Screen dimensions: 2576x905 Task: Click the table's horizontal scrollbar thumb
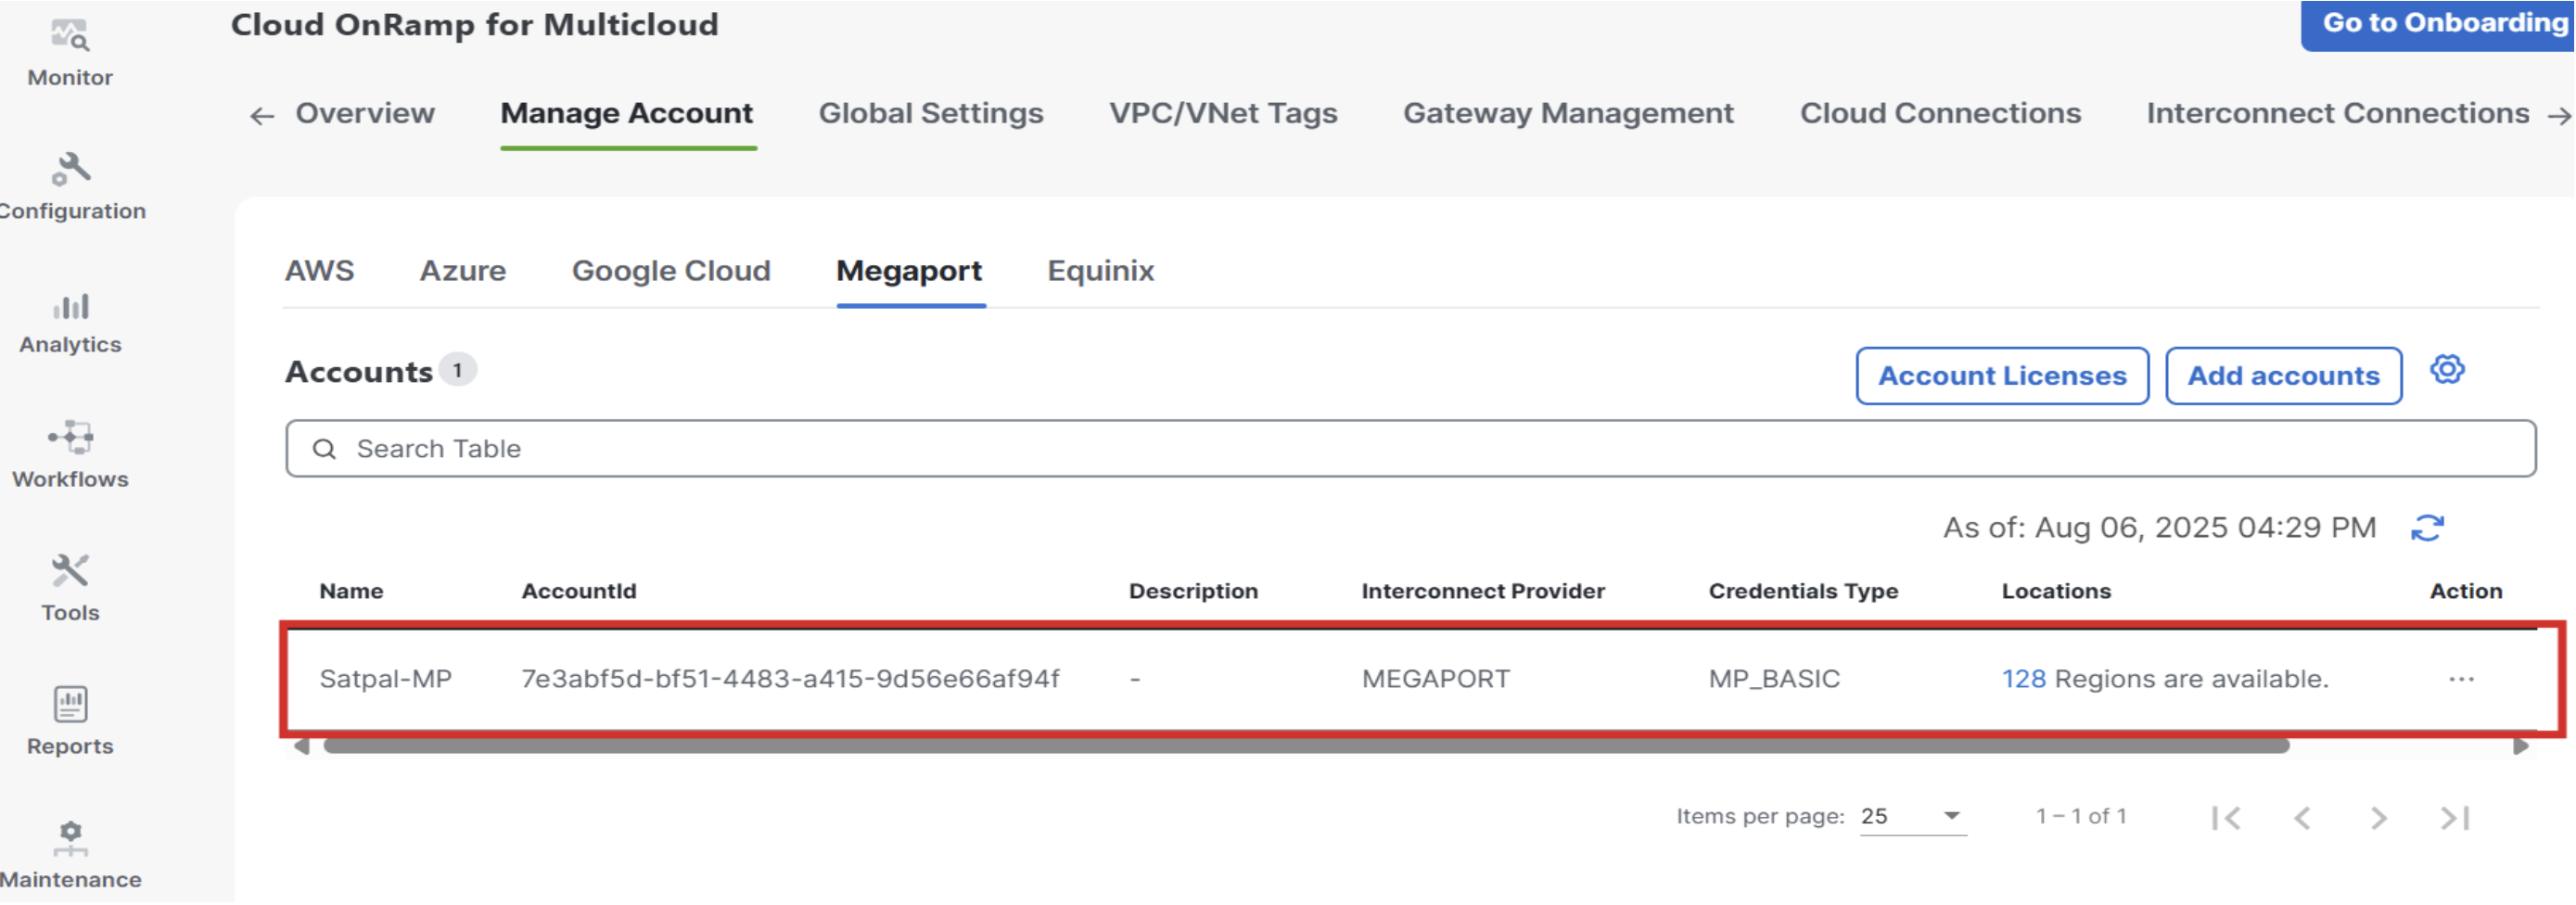1306,747
